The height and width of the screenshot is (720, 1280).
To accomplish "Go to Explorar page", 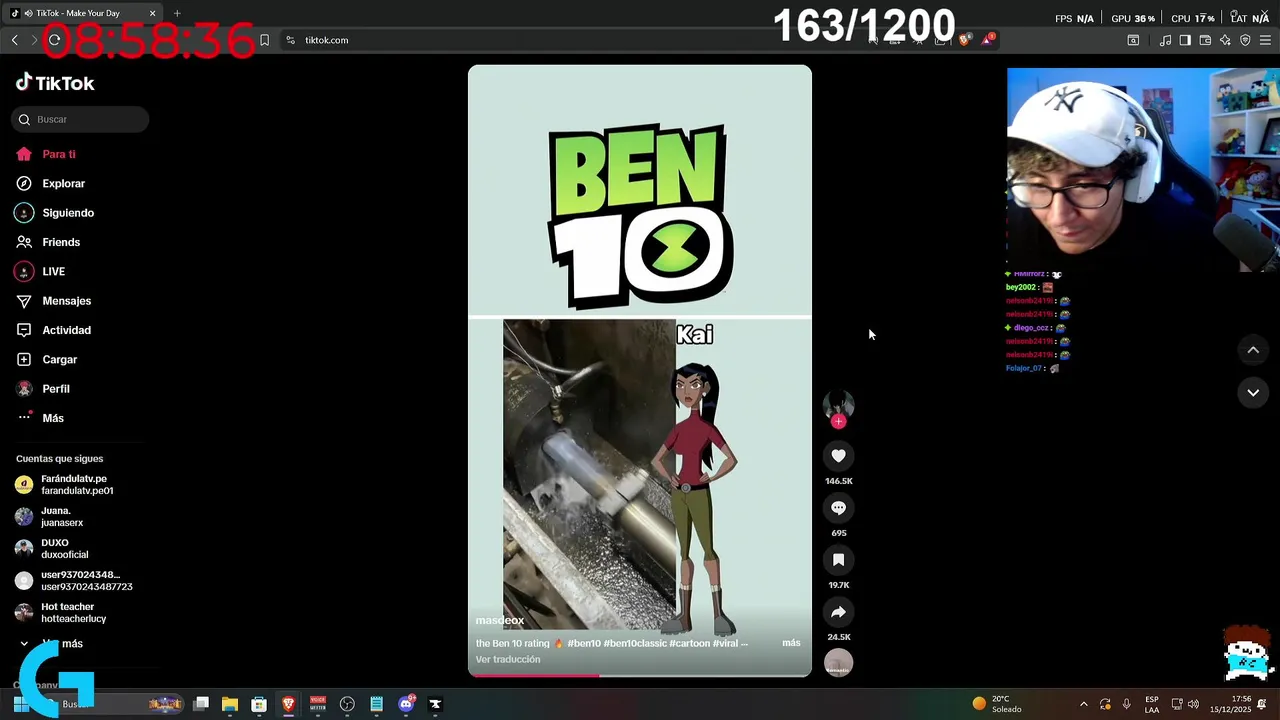I will click(50, 183).
